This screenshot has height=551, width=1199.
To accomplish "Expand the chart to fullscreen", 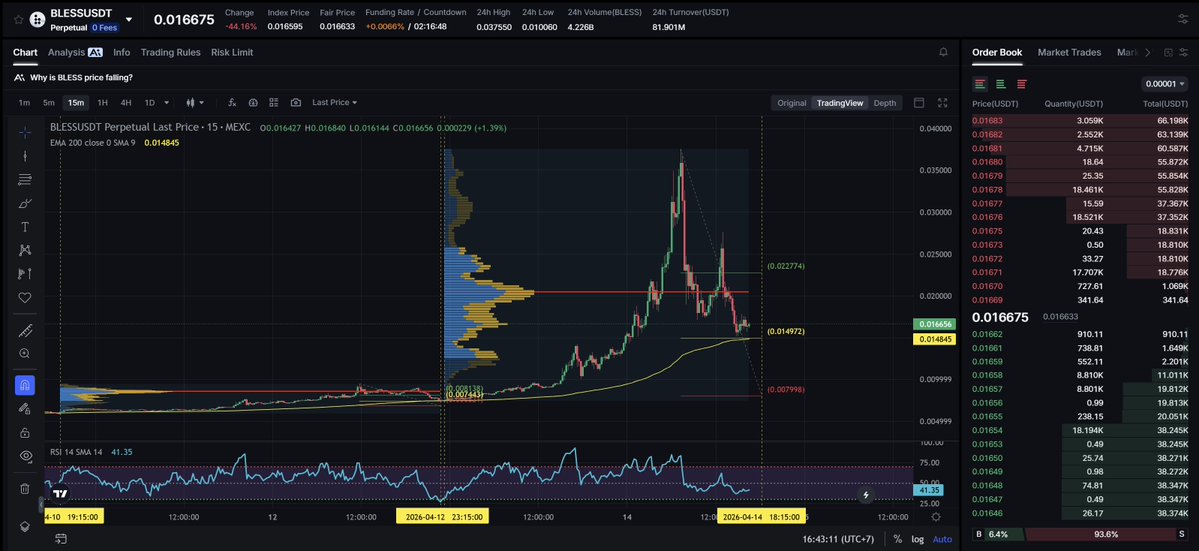I will [943, 102].
